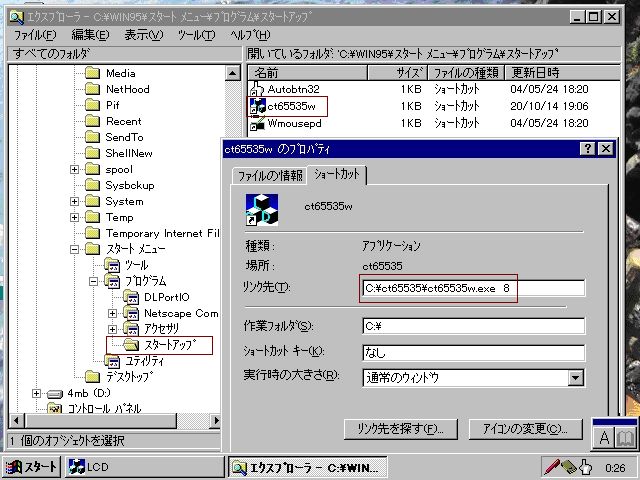Click folder tree scroll right arrow
This screenshot has height=480, width=640.
tap(216, 420)
